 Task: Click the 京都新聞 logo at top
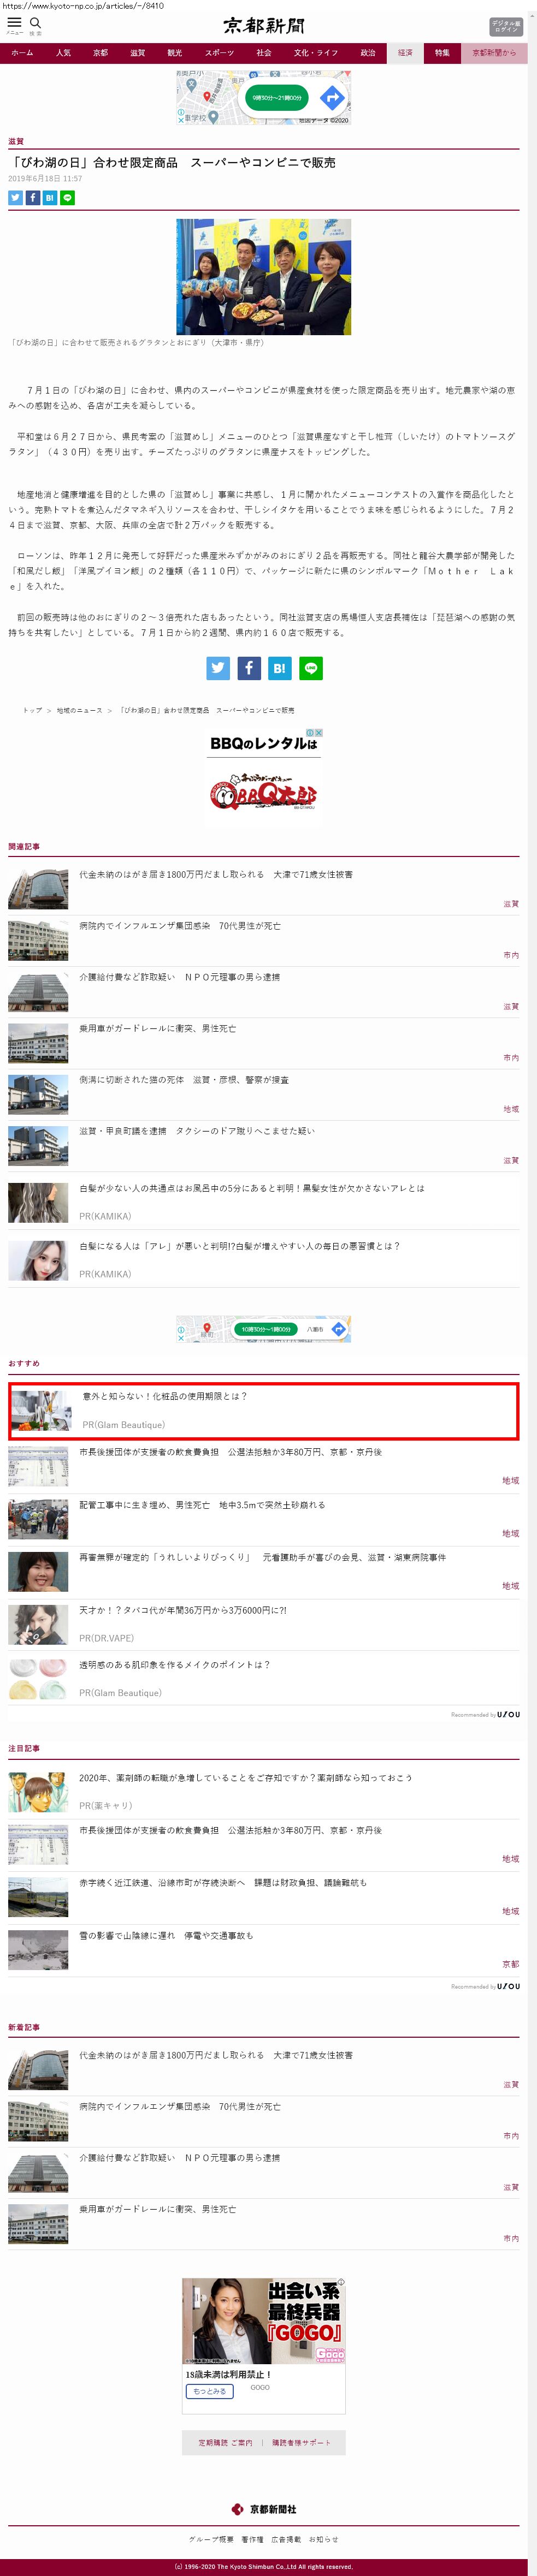pos(264,26)
